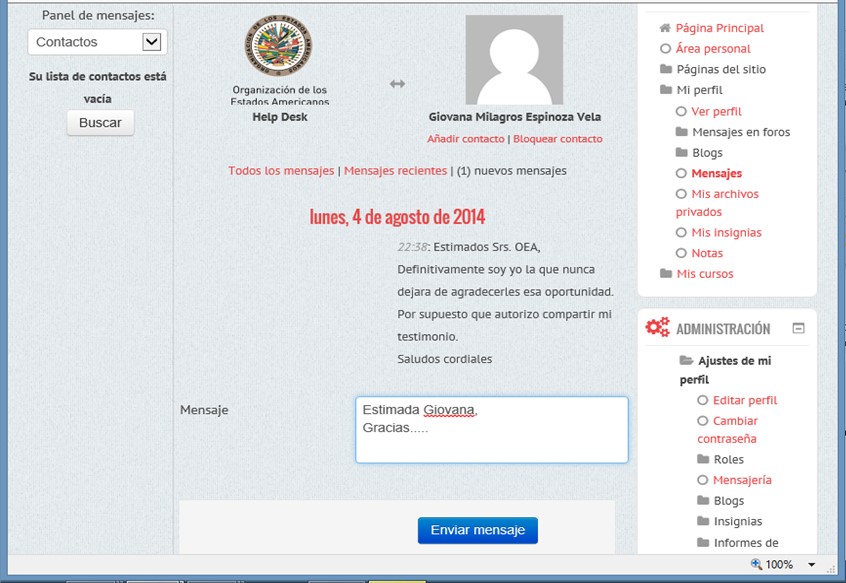Open Editar perfil in administration tree
Image resolution: width=846 pixels, height=583 pixels.
[744, 400]
